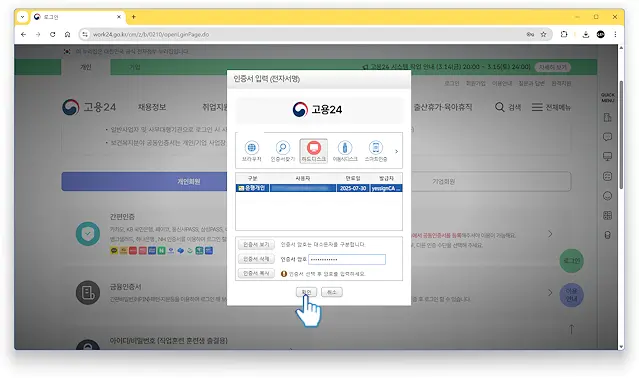Select the 은행개인 certificate row
This screenshot has width=639, height=378.
click(319, 188)
